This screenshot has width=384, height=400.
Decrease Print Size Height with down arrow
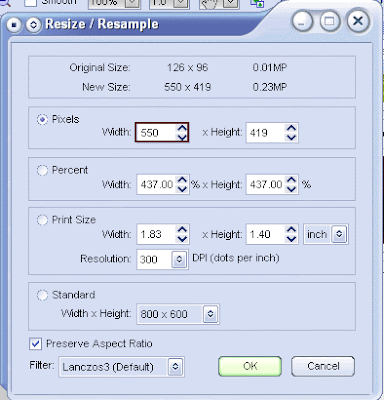click(x=291, y=239)
